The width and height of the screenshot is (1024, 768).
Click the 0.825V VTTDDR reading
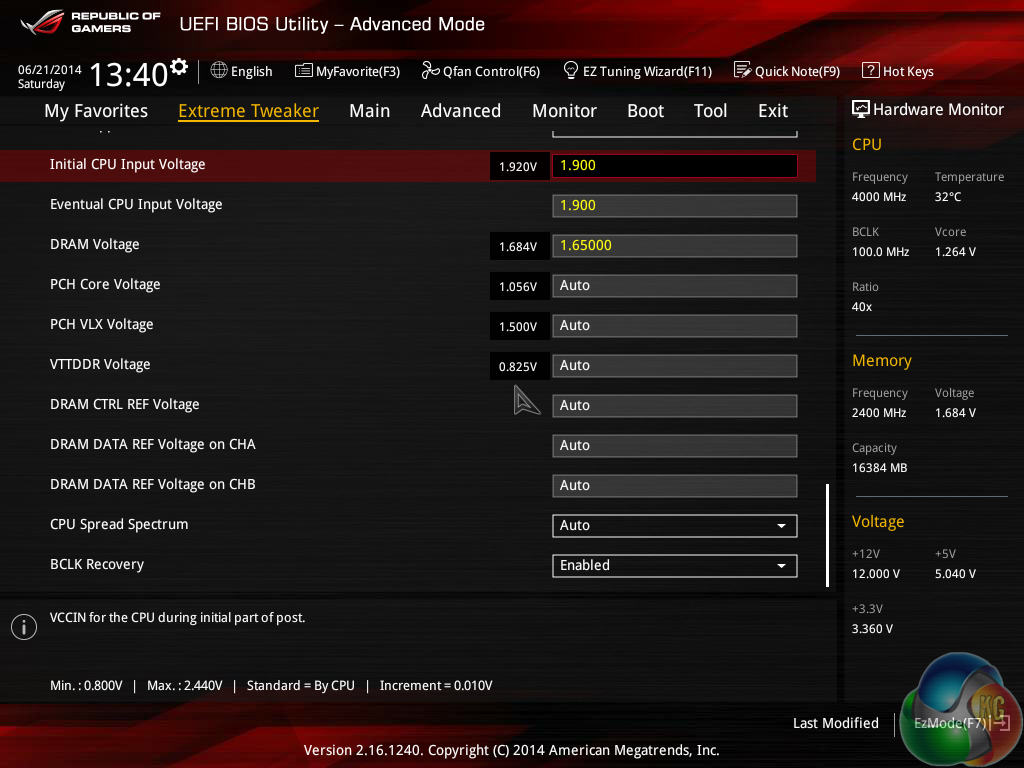click(x=518, y=366)
